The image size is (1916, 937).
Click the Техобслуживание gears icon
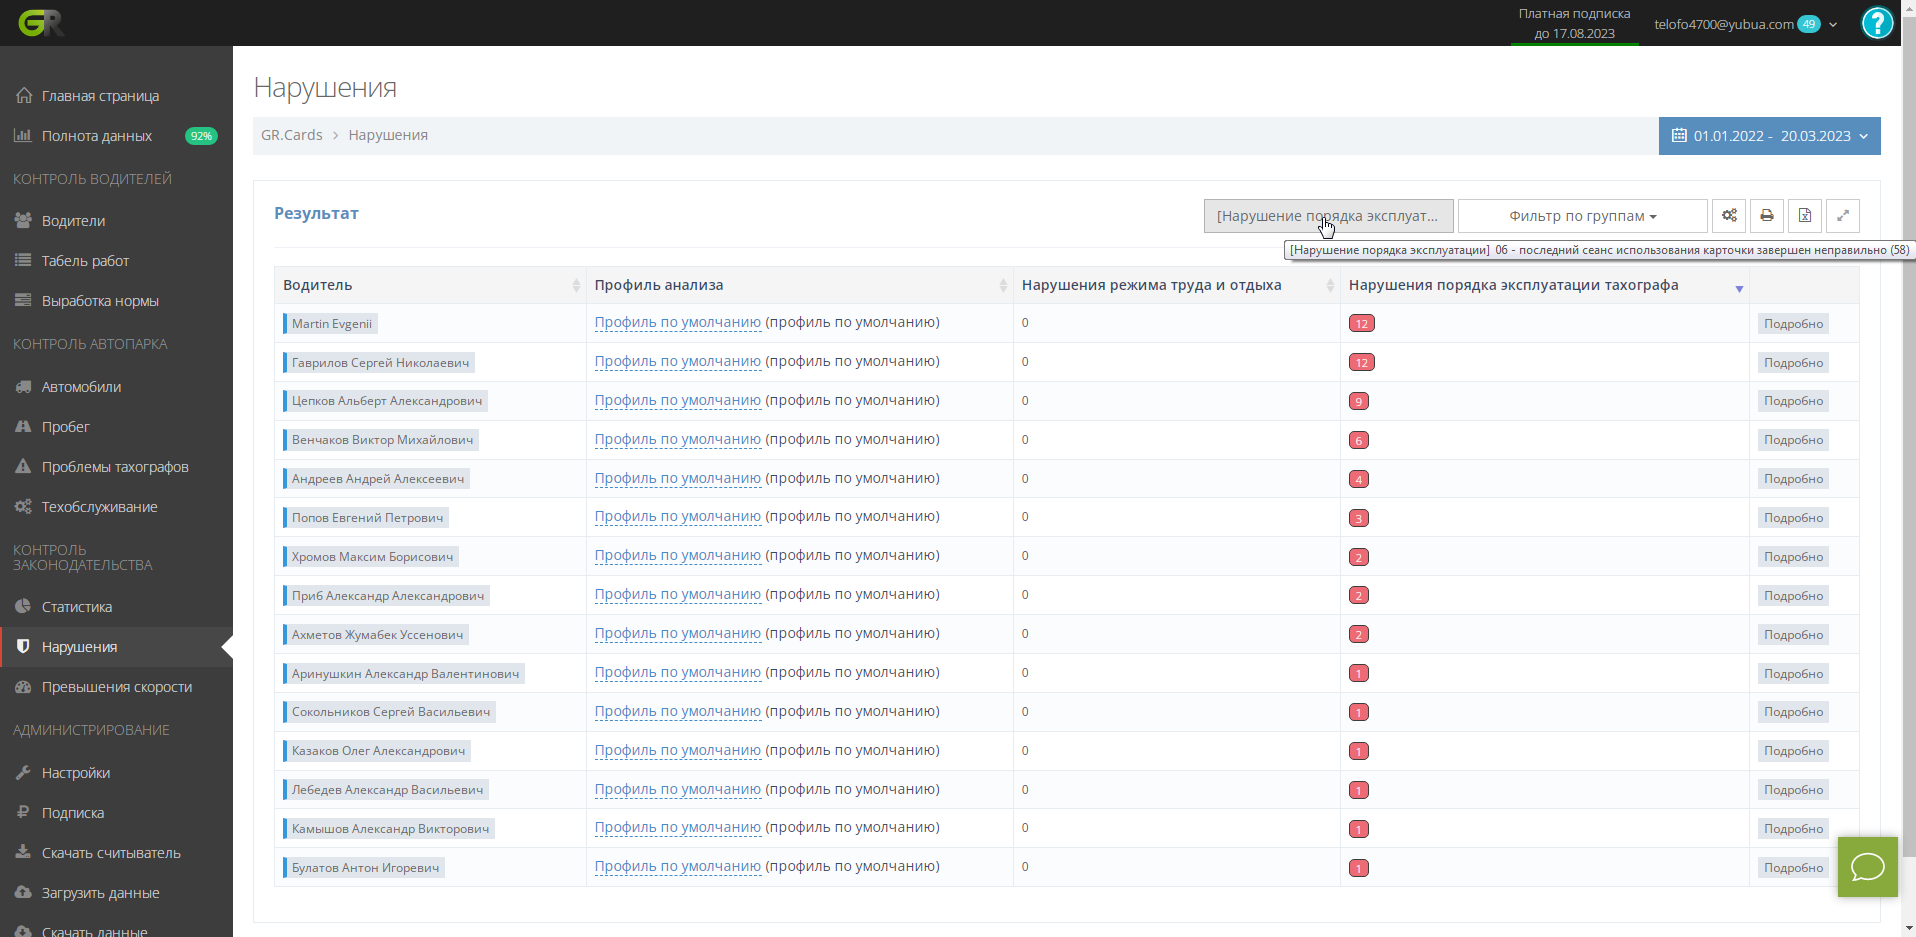pyautogui.click(x=23, y=506)
